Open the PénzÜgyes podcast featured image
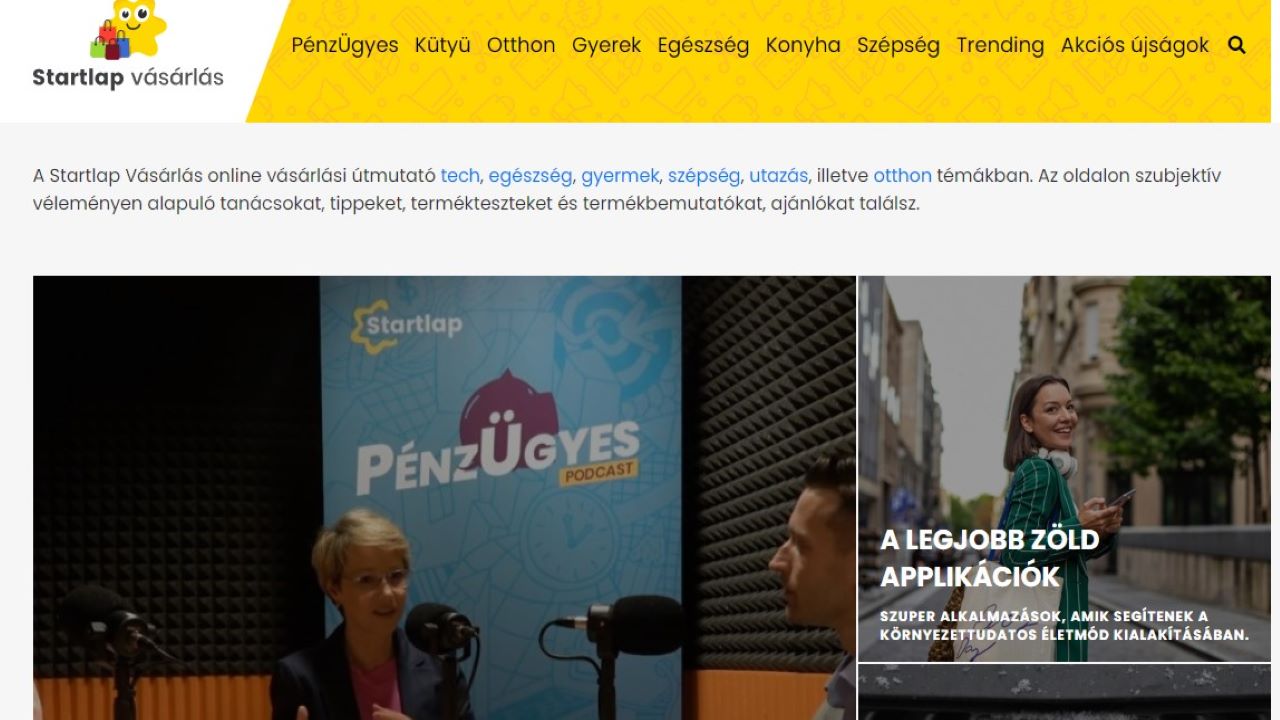Screen dimensions: 1280x720 pyautogui.click(x=444, y=498)
